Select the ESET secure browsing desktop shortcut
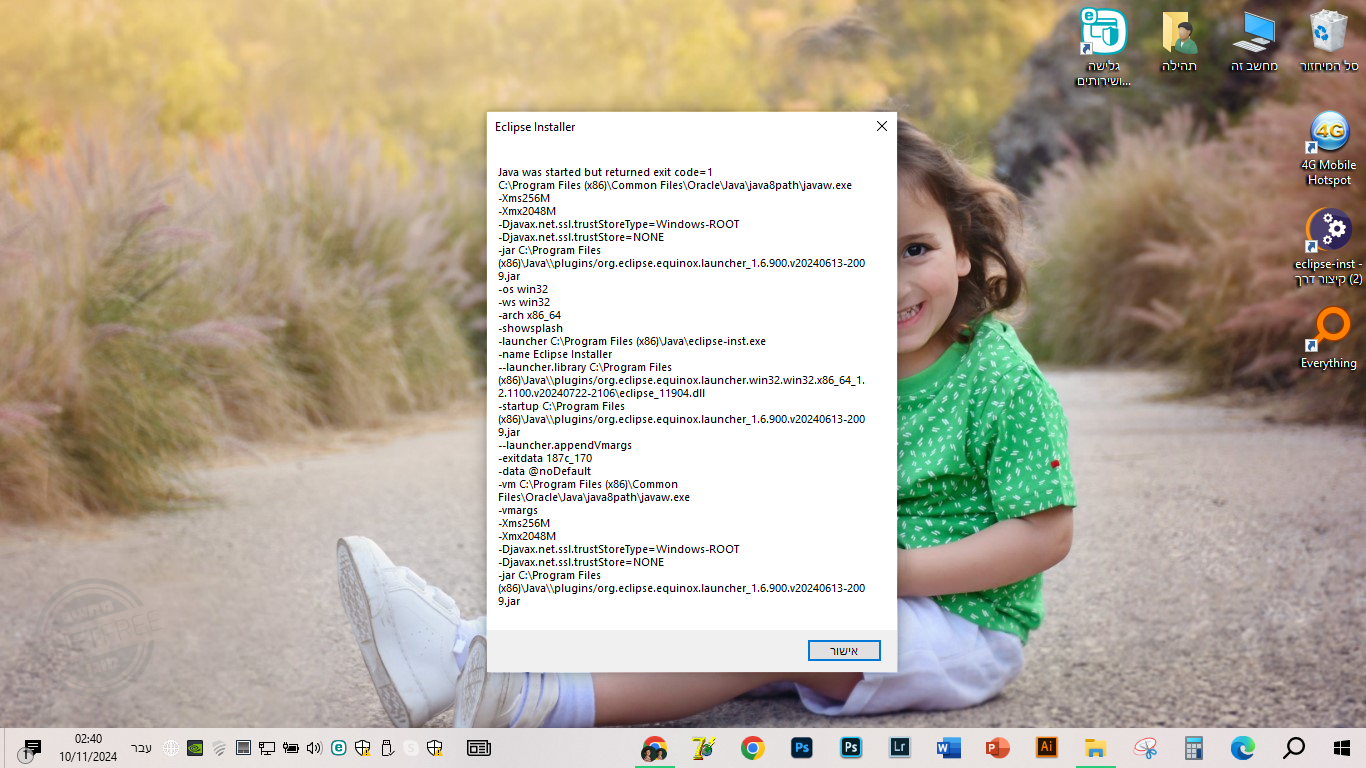The image size is (1366, 768). coord(1103,48)
